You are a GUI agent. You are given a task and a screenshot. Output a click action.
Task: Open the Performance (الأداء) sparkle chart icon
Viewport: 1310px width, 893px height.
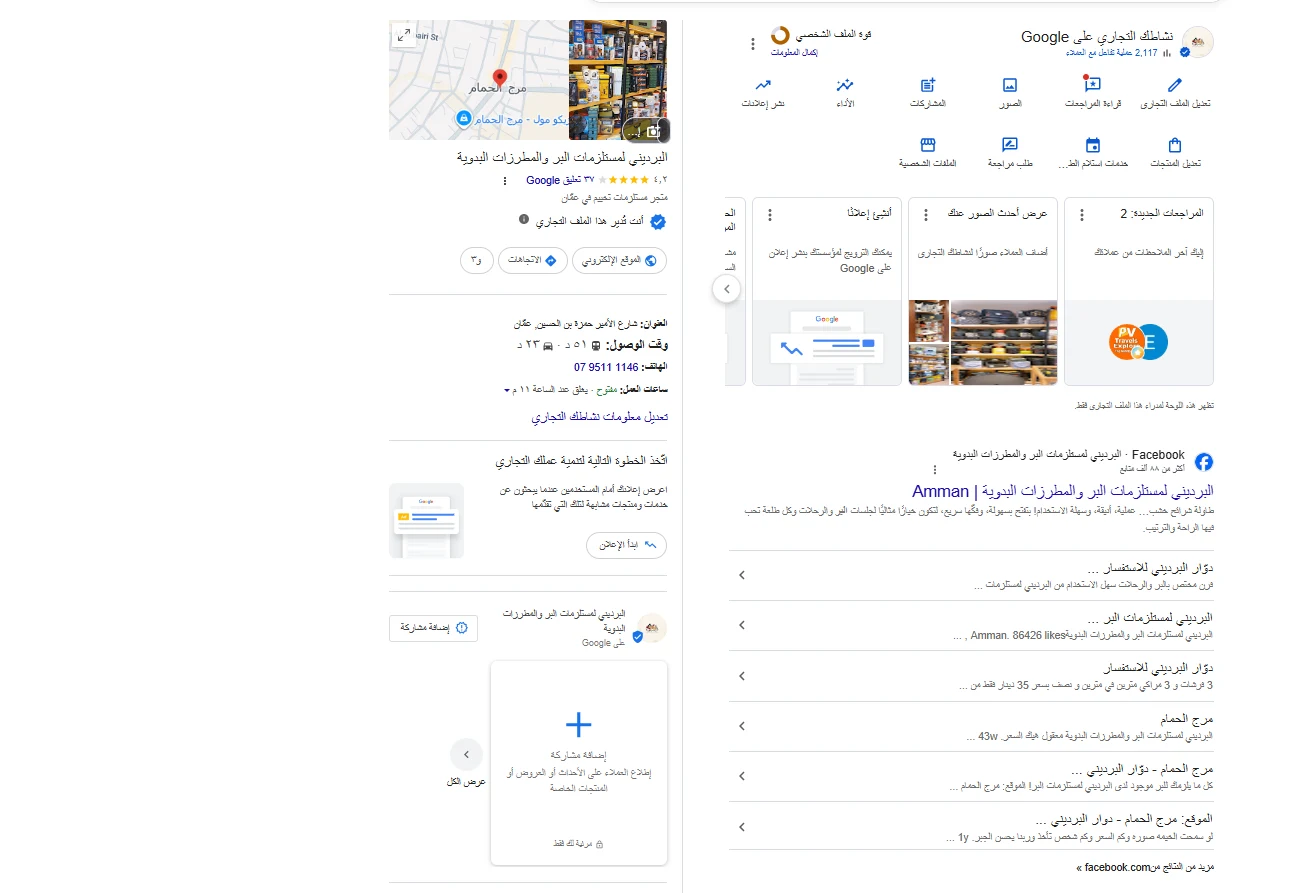pos(845,85)
